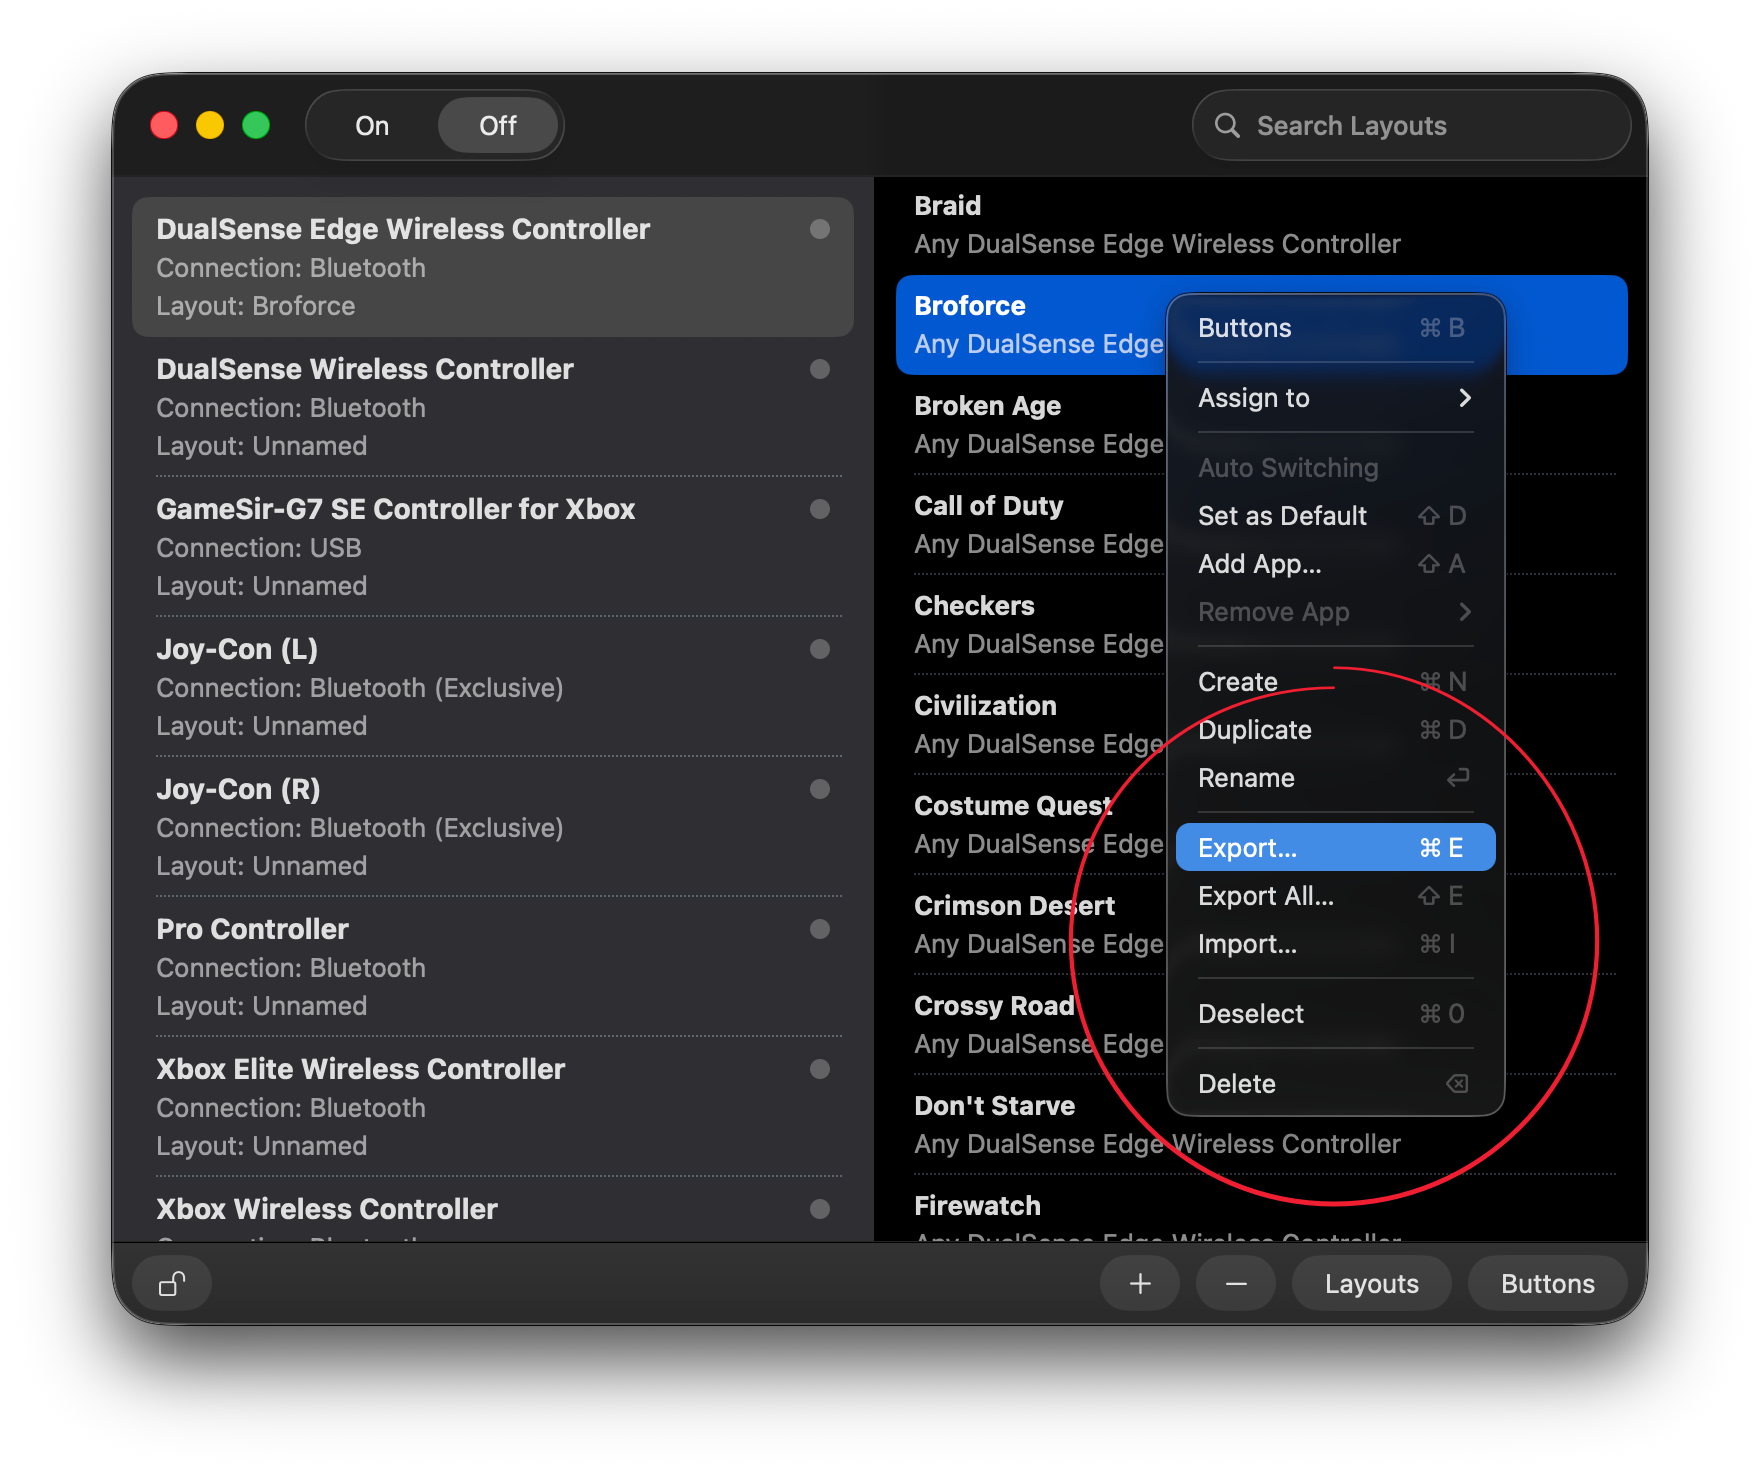1760x1477 pixels.
Task: Select the Joy-Con (R) device
Action: point(492,827)
